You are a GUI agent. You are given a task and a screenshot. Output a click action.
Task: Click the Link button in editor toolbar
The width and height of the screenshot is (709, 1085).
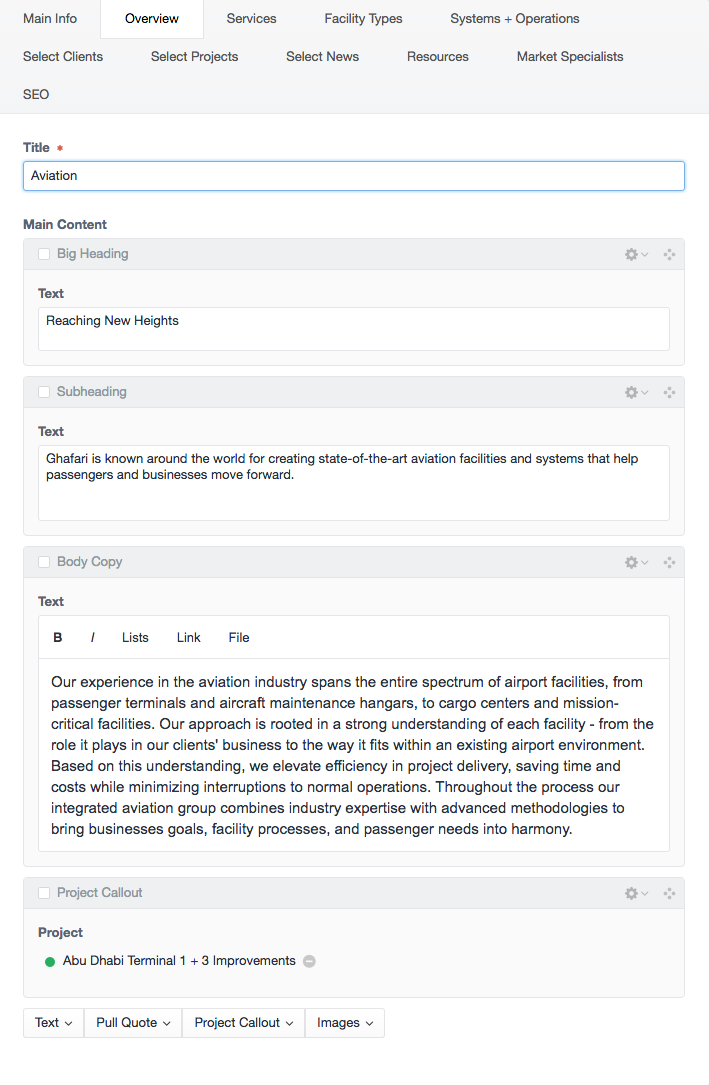pyautogui.click(x=188, y=637)
